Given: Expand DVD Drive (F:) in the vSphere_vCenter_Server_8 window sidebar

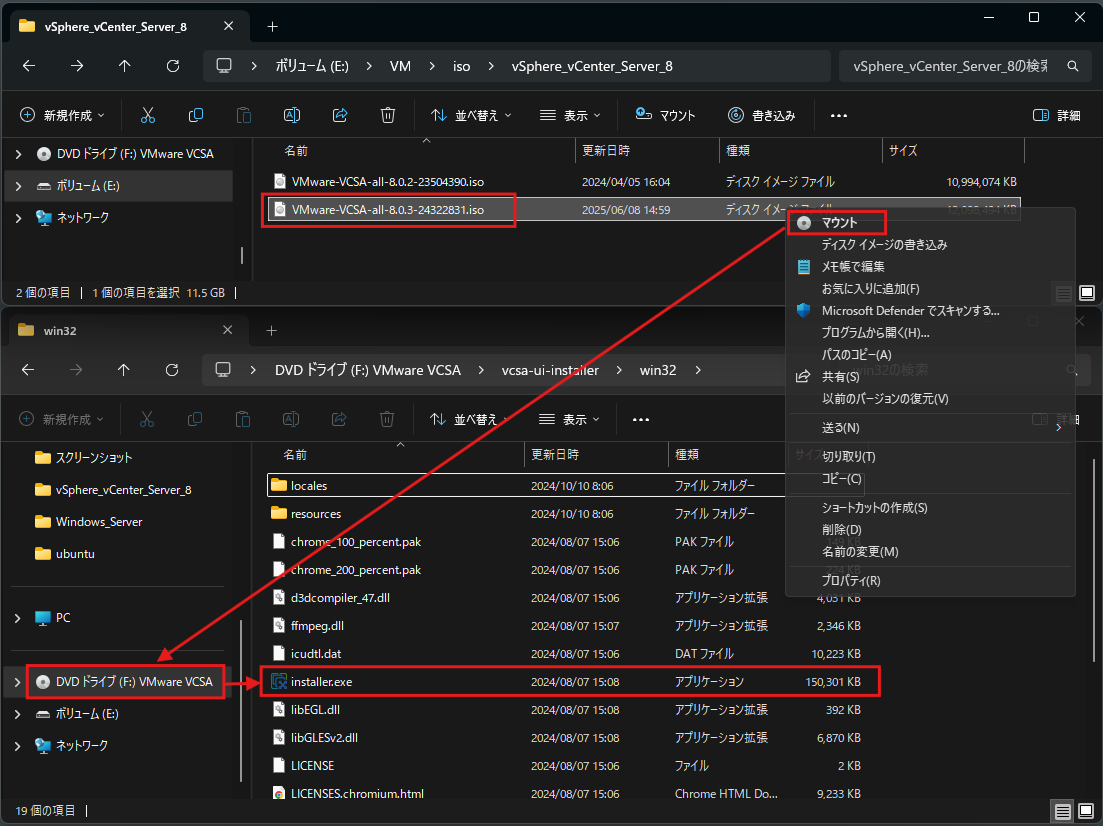Looking at the screenshot, I should [18, 154].
